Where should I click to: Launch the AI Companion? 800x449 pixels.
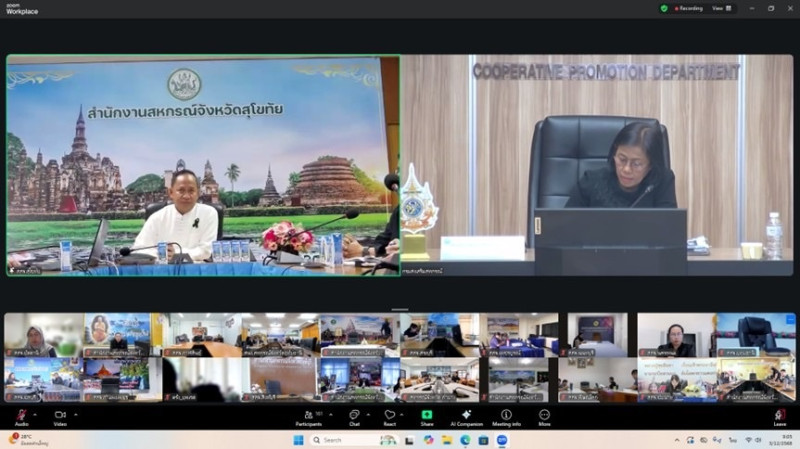point(465,415)
